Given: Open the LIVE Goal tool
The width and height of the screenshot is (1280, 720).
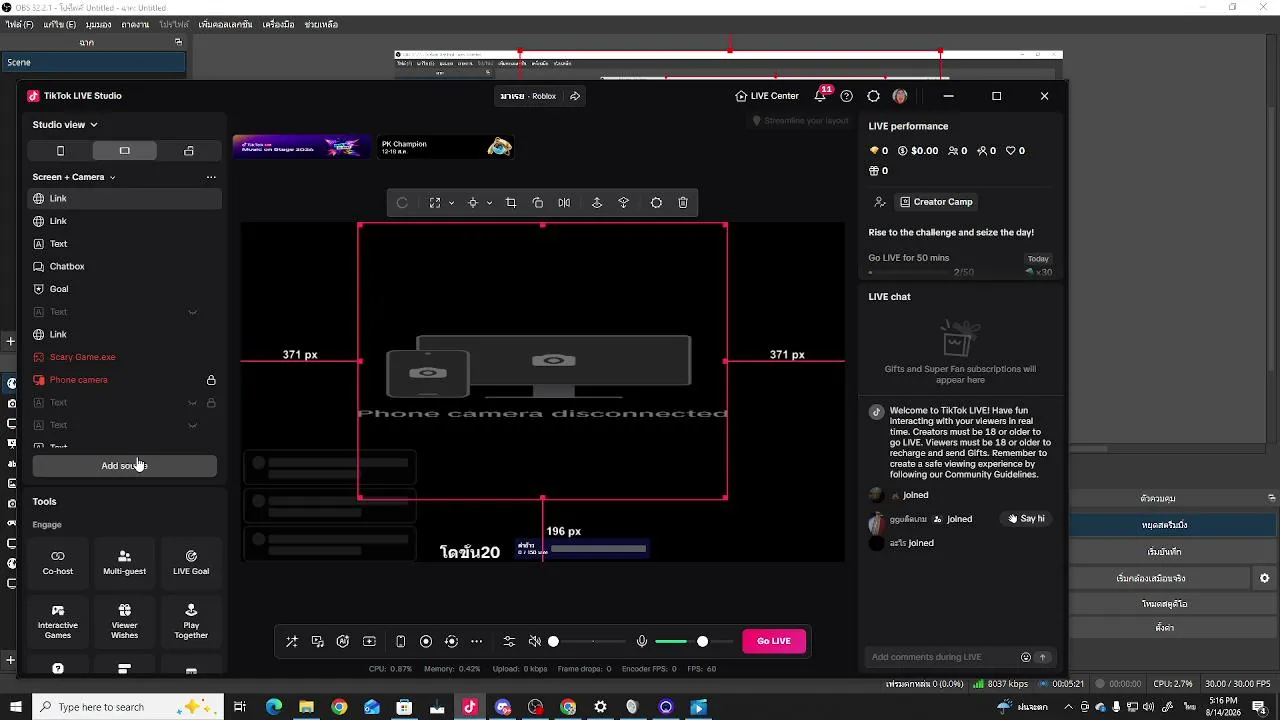Looking at the screenshot, I should [191, 563].
